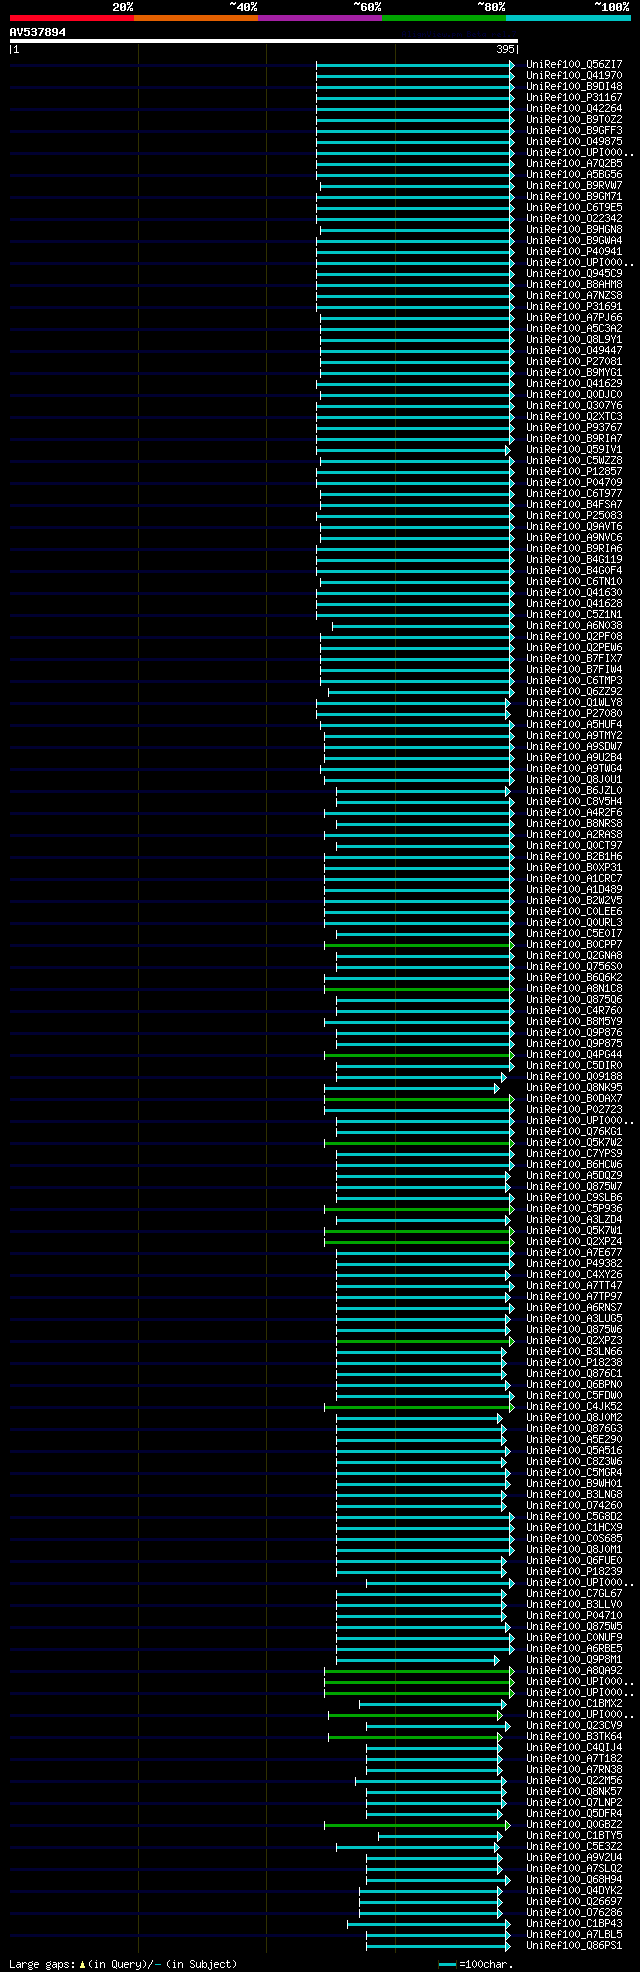
Task: Open the UniRef100_Q6ZZ92 hit link
Action: [x=574, y=691]
